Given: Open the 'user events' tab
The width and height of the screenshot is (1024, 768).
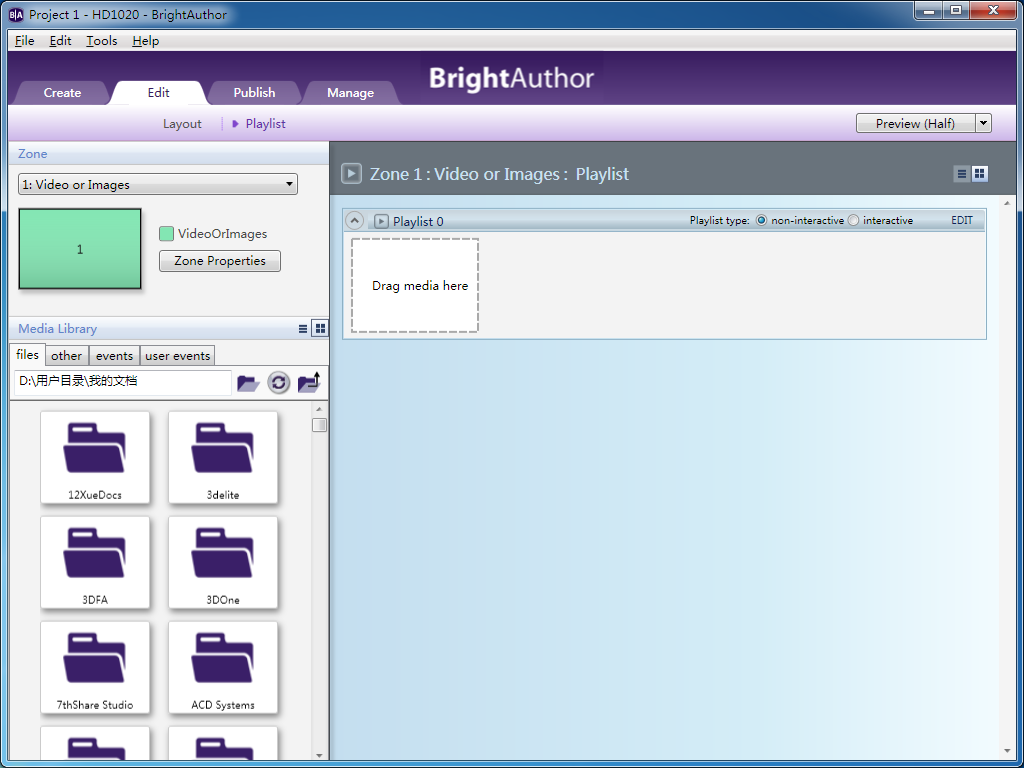Looking at the screenshot, I should pyautogui.click(x=178, y=356).
